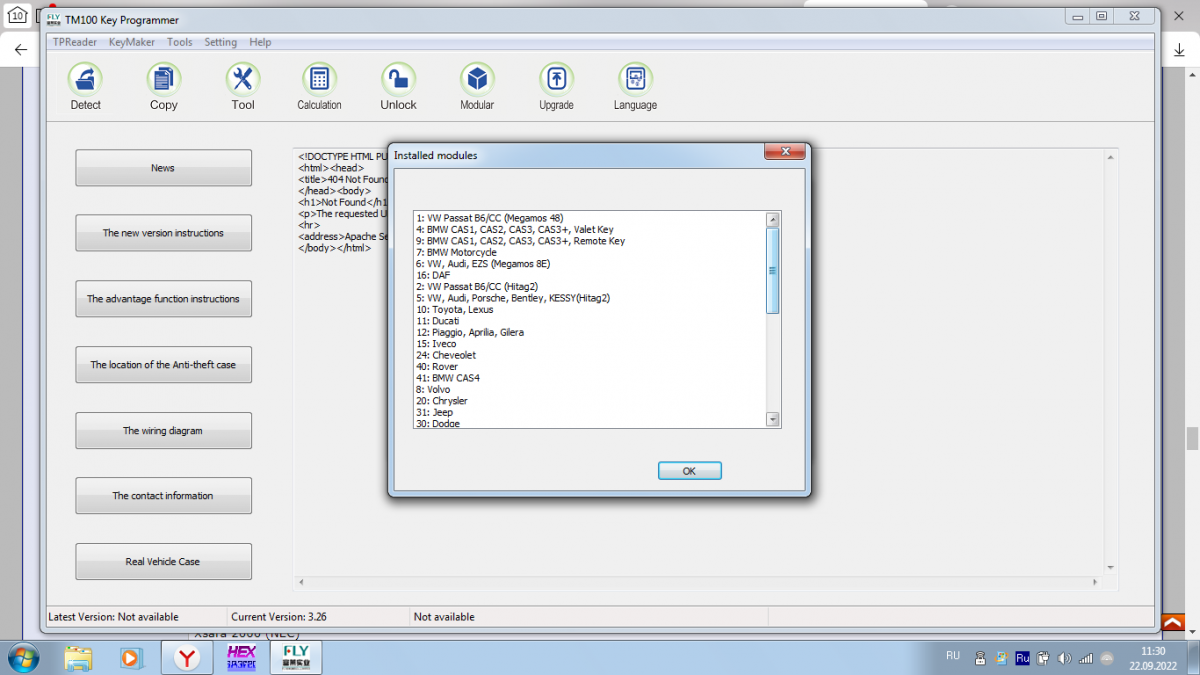Maximize the TM100 Key Programmer window
This screenshot has height=675, width=1200.
click(1101, 16)
